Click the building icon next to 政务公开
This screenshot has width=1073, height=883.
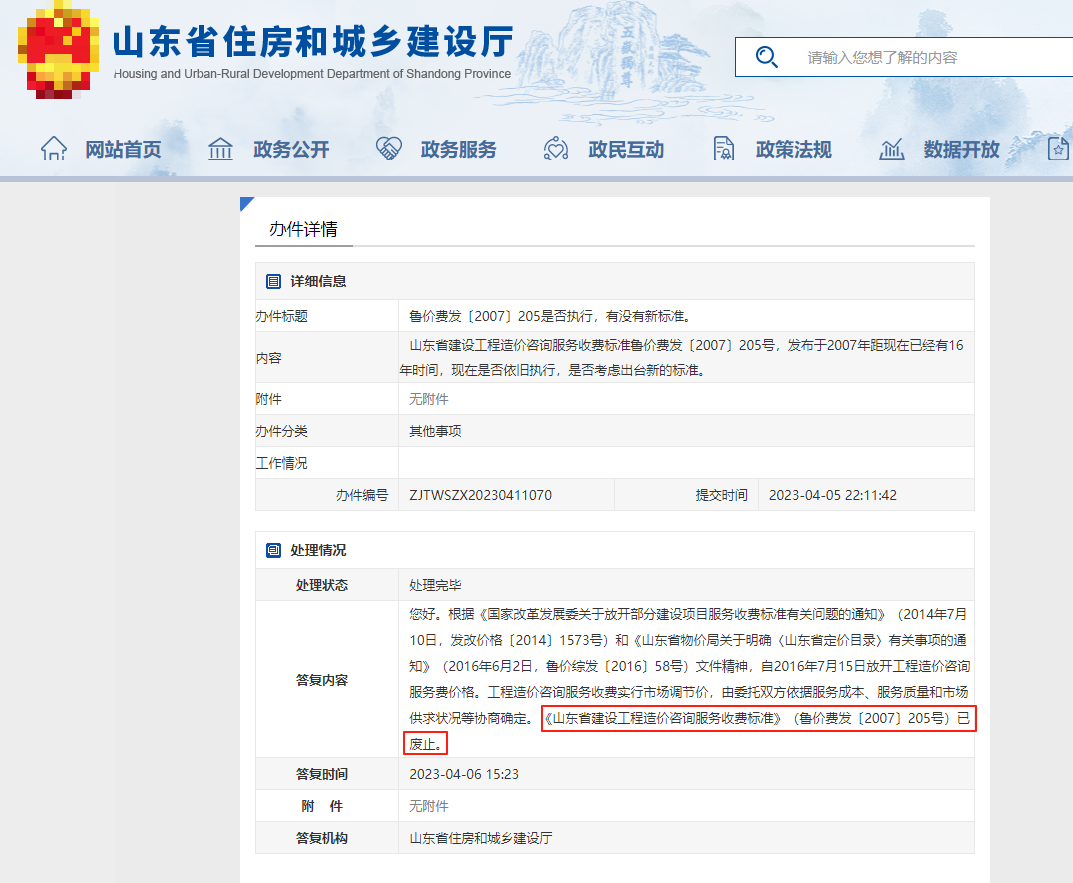click(220, 147)
